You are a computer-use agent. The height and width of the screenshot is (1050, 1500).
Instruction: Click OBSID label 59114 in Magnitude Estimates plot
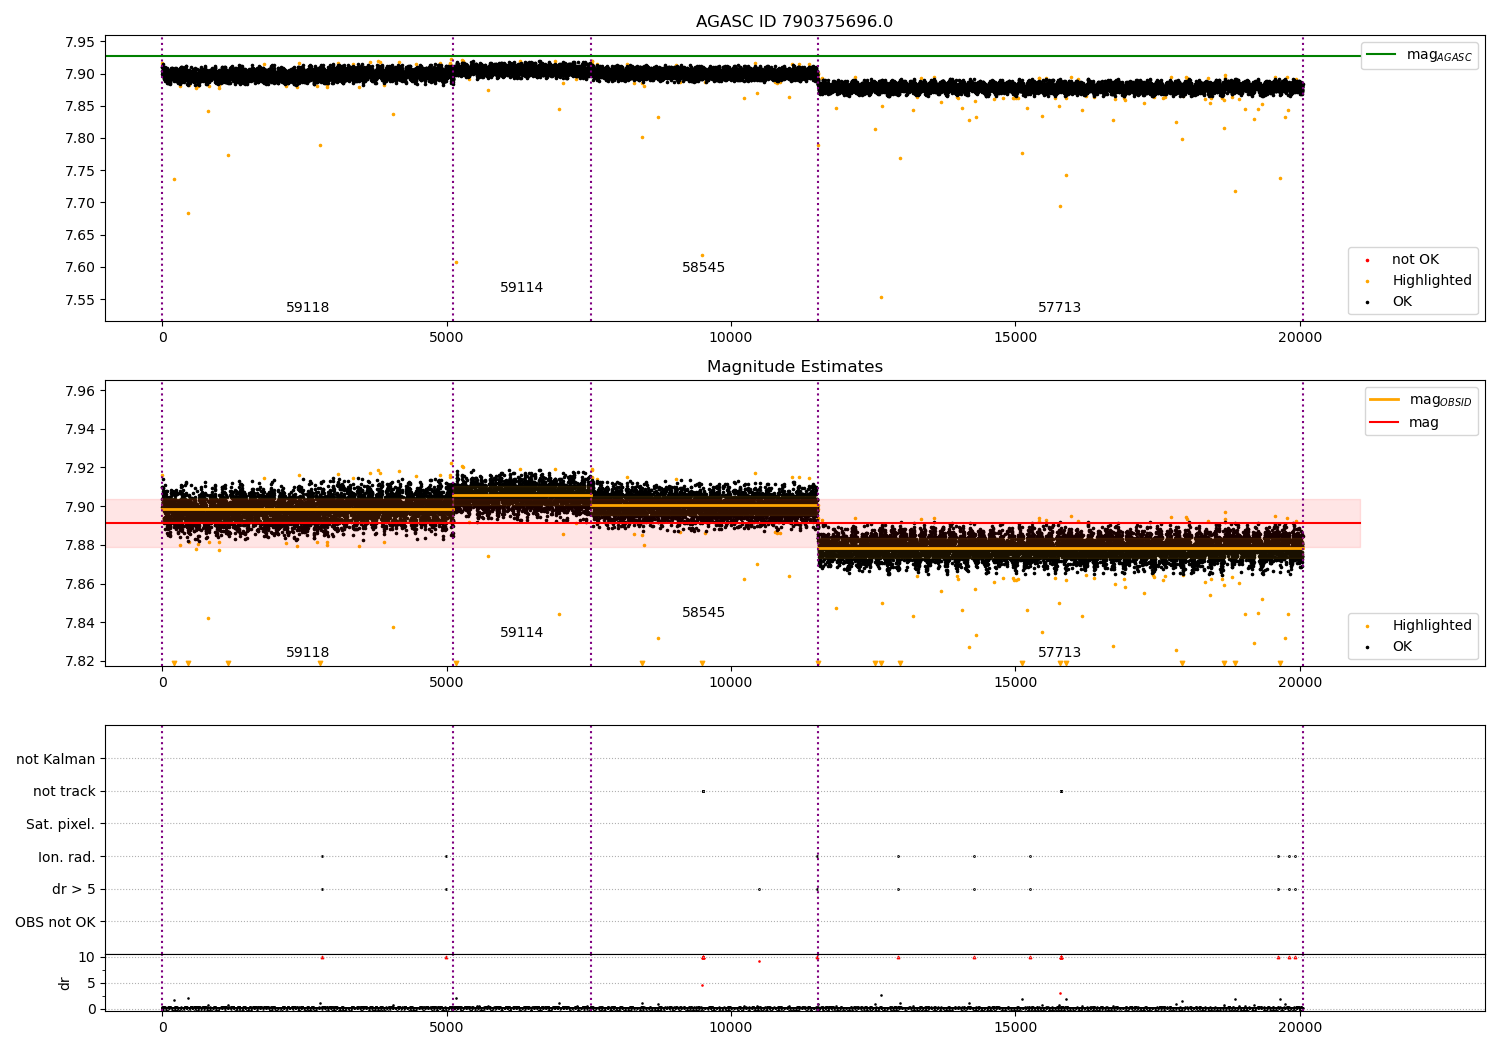click(x=522, y=633)
